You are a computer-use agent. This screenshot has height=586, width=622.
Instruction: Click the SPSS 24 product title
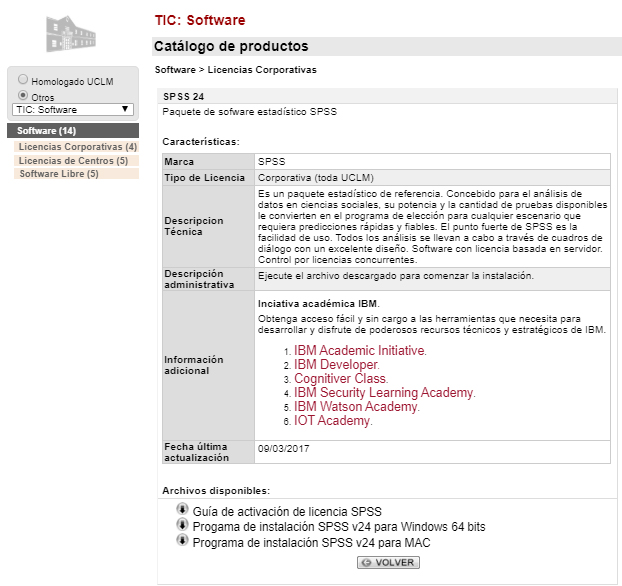[x=183, y=96]
